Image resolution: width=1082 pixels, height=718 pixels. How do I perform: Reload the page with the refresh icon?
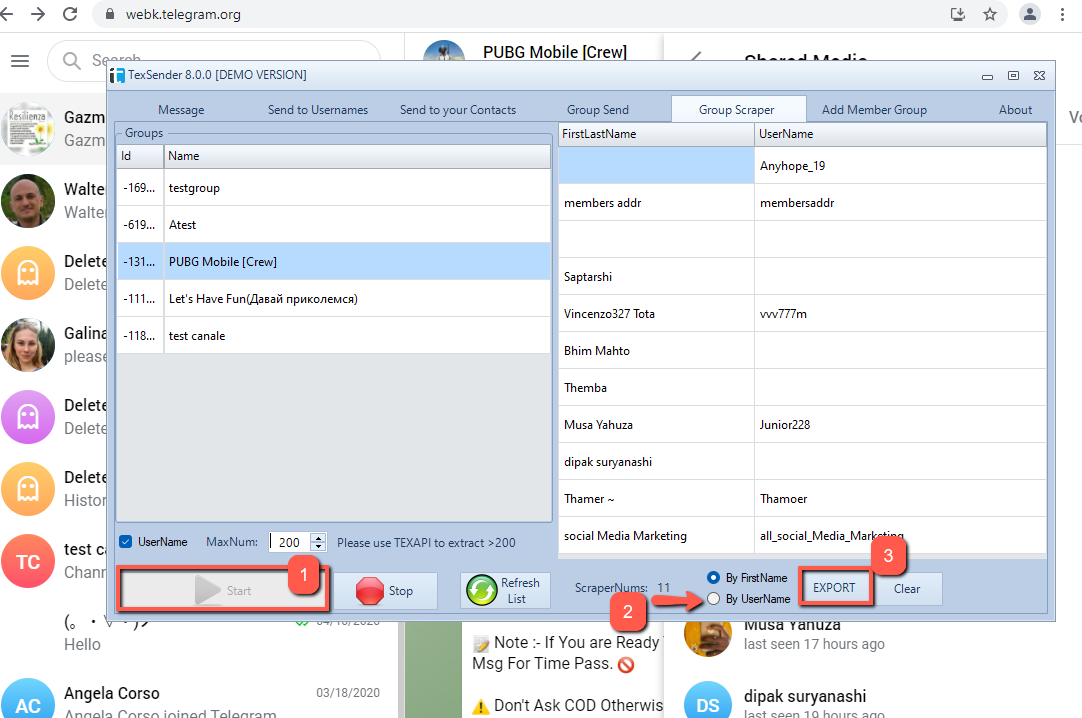(x=70, y=15)
